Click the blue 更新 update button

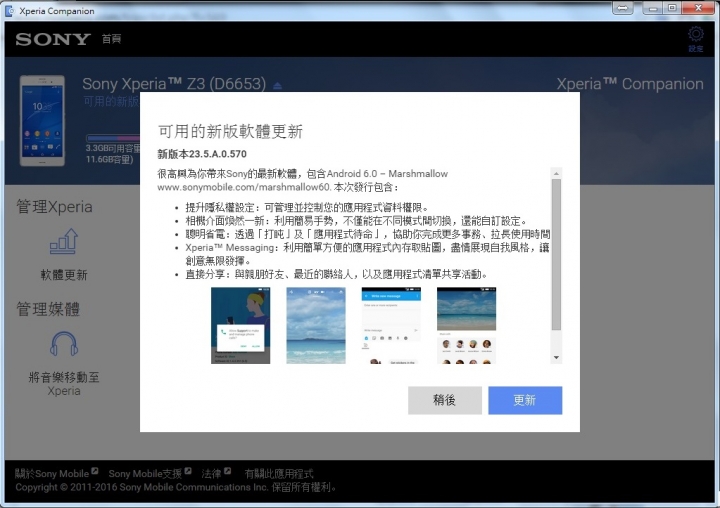pyautogui.click(x=525, y=400)
